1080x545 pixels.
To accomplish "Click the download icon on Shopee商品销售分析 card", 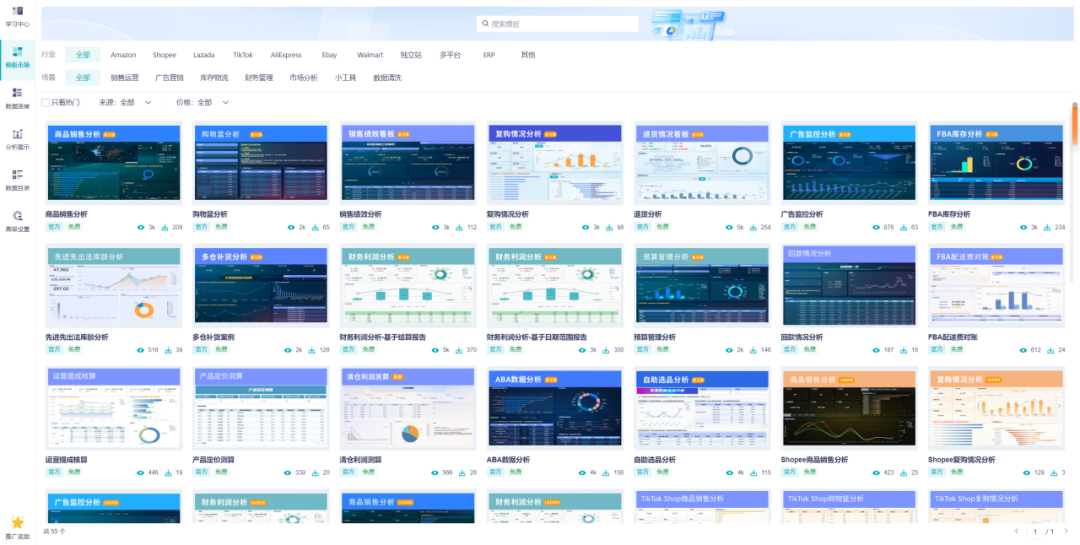I will click(904, 473).
